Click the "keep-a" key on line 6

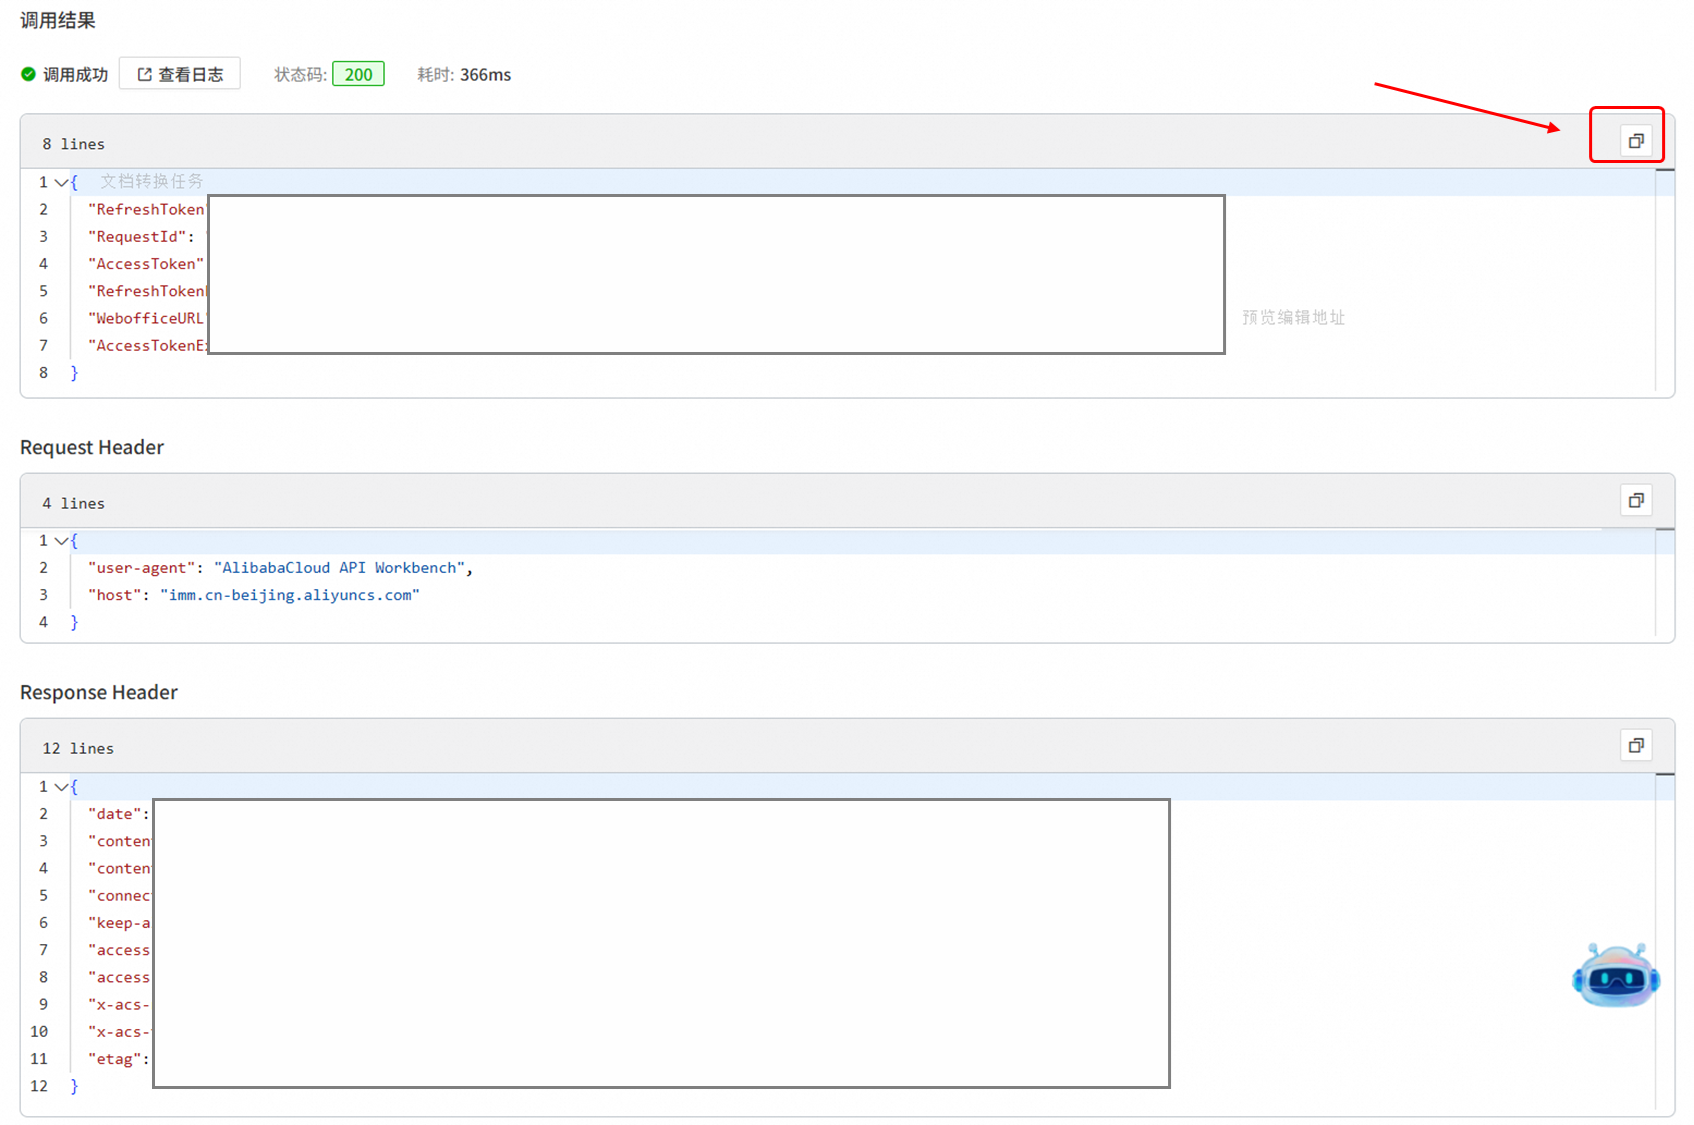point(119,923)
